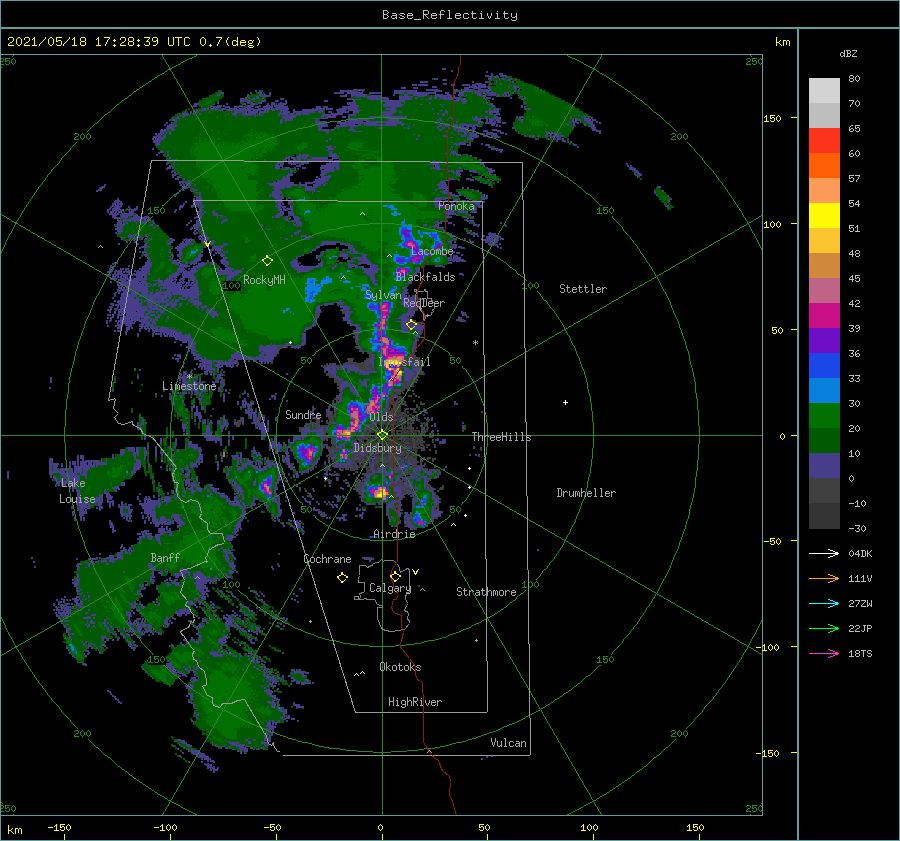Click the Banff label on map
900x841 pixels.
[165, 557]
